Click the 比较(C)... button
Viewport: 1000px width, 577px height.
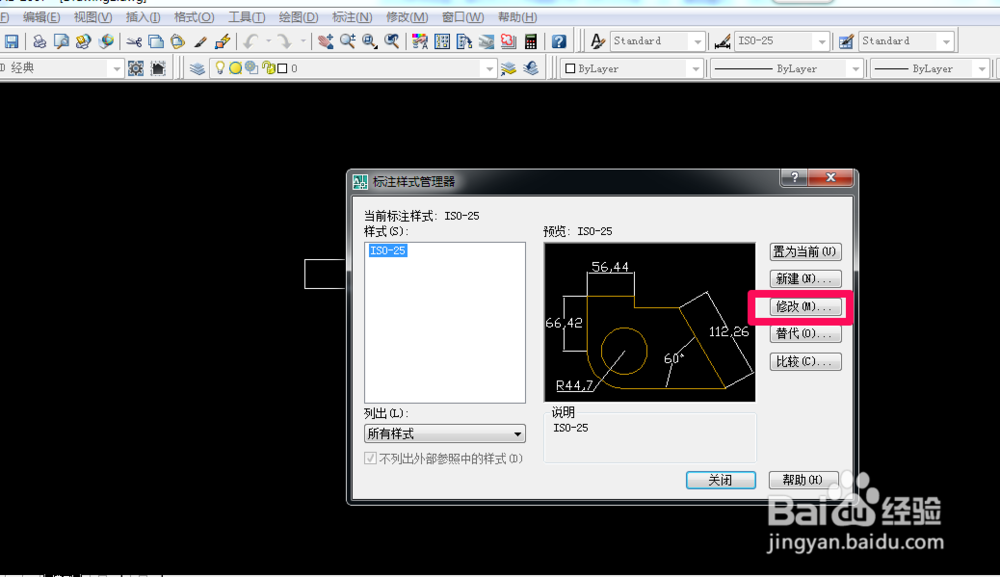point(805,362)
